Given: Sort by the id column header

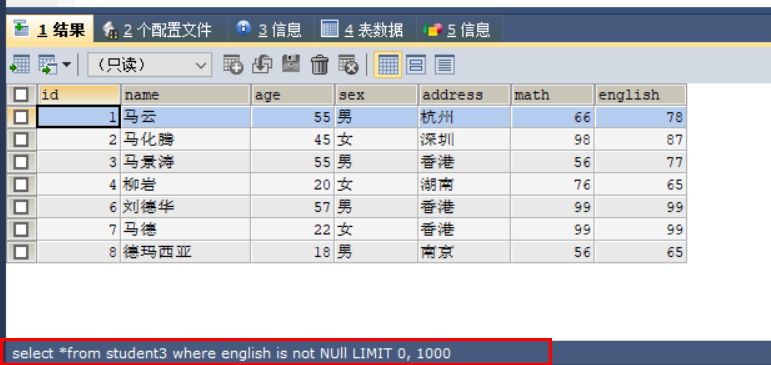Looking at the screenshot, I should click(x=79, y=94).
